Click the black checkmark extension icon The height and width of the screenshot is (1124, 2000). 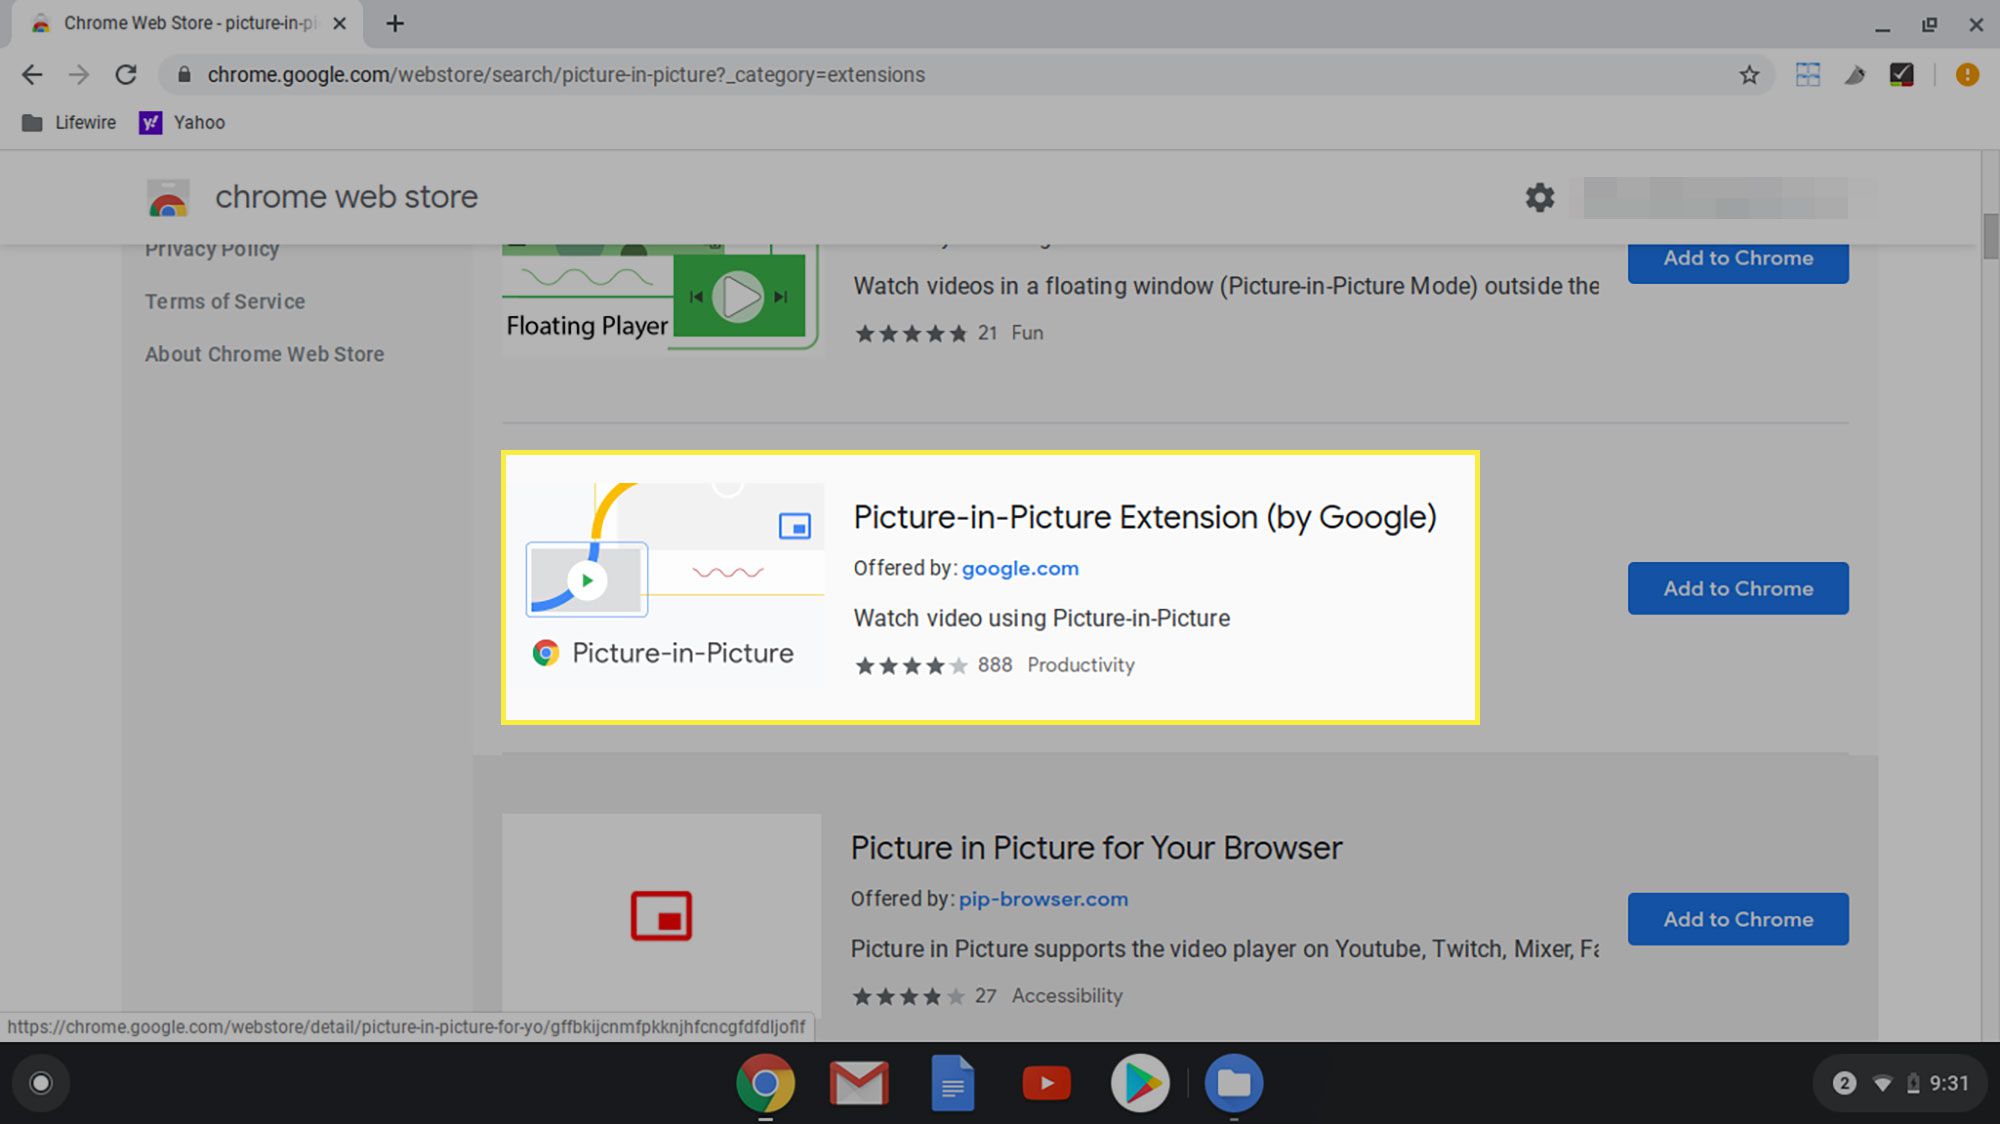1902,75
